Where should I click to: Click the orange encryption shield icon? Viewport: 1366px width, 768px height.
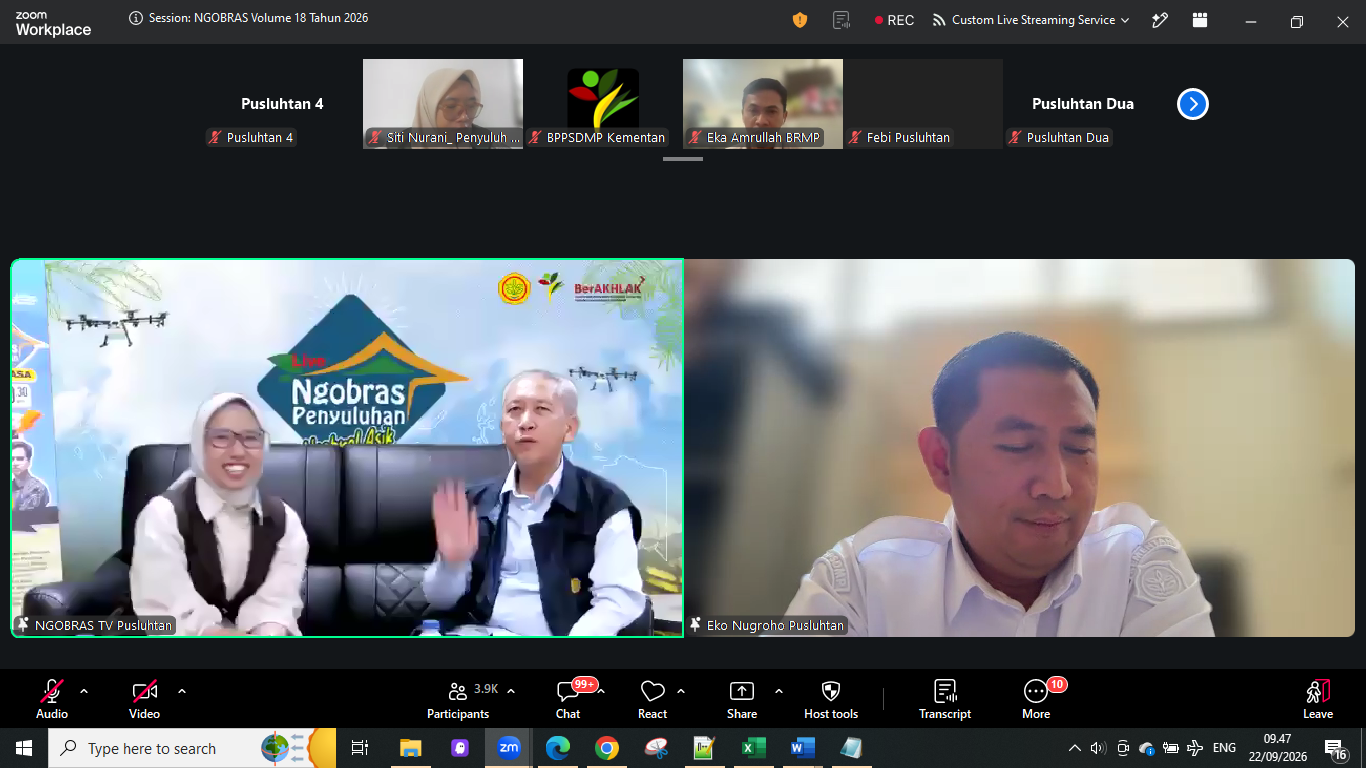tap(800, 20)
